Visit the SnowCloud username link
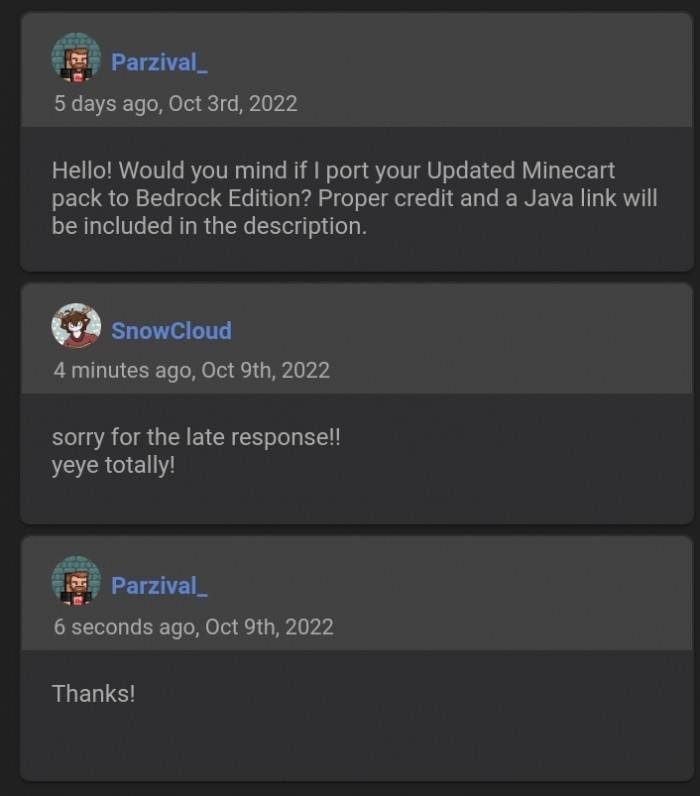Viewport: 700px width, 796px height. 171,331
